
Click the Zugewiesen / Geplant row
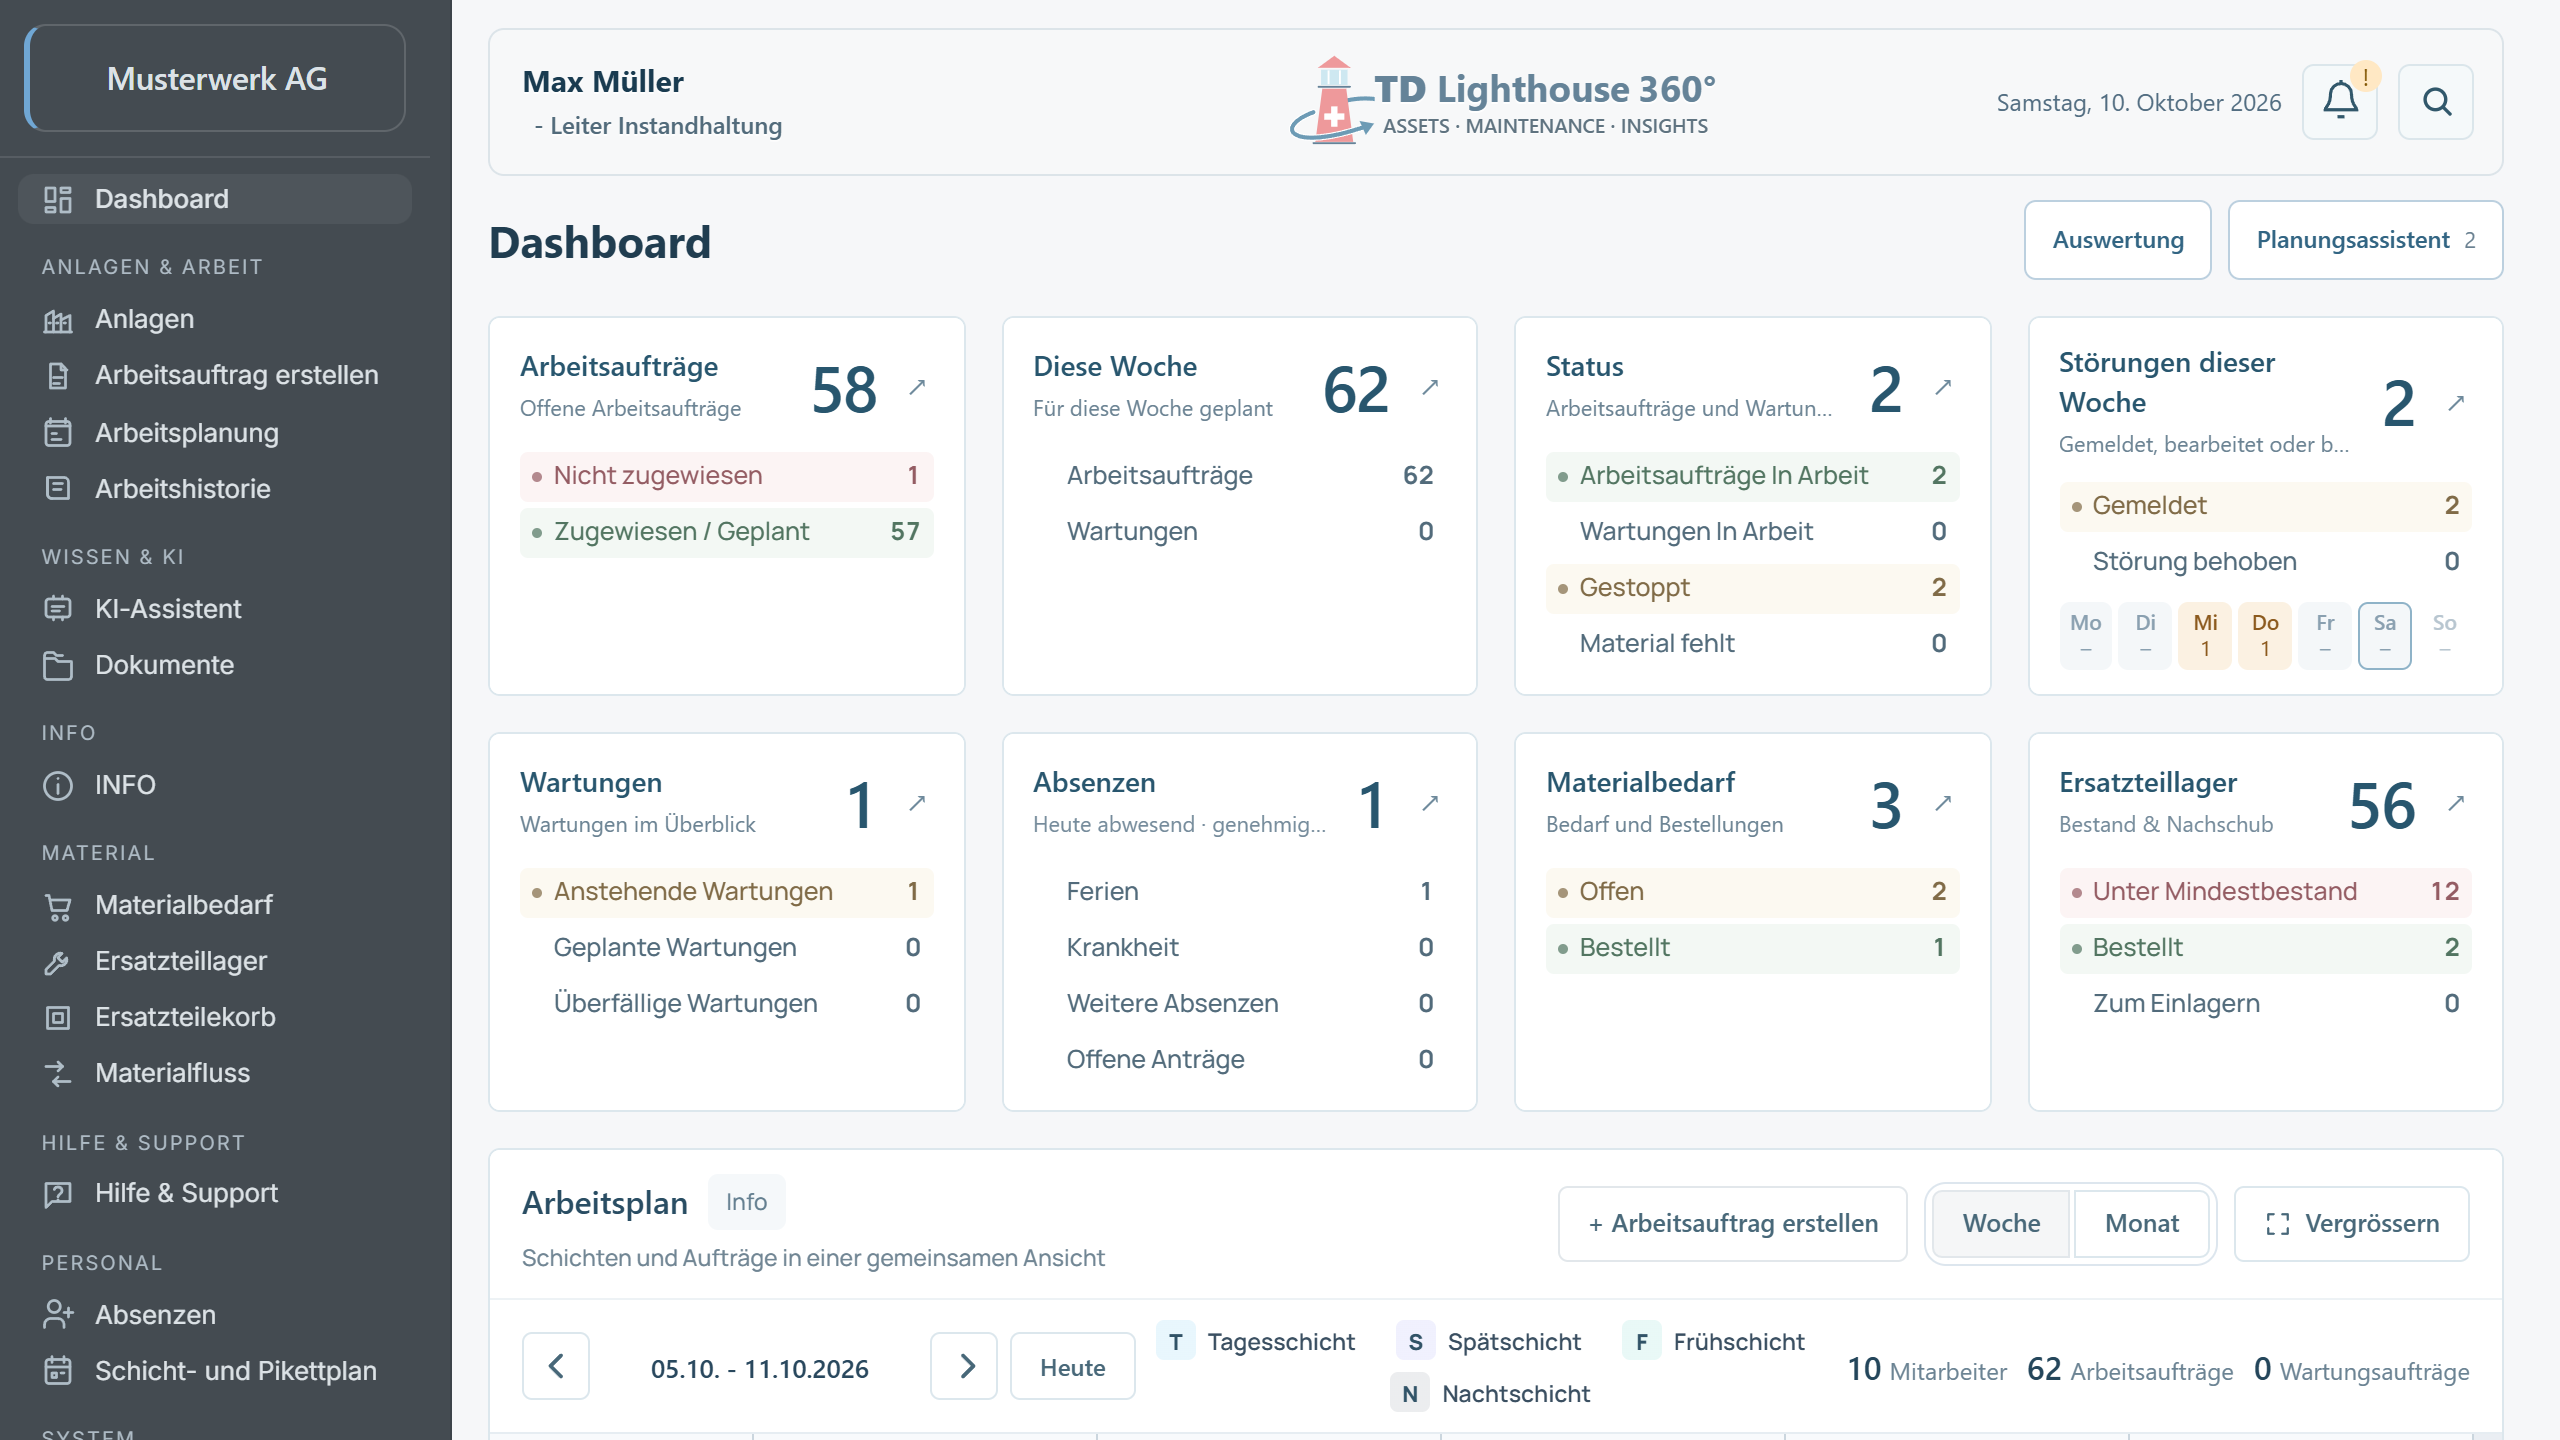coord(727,532)
